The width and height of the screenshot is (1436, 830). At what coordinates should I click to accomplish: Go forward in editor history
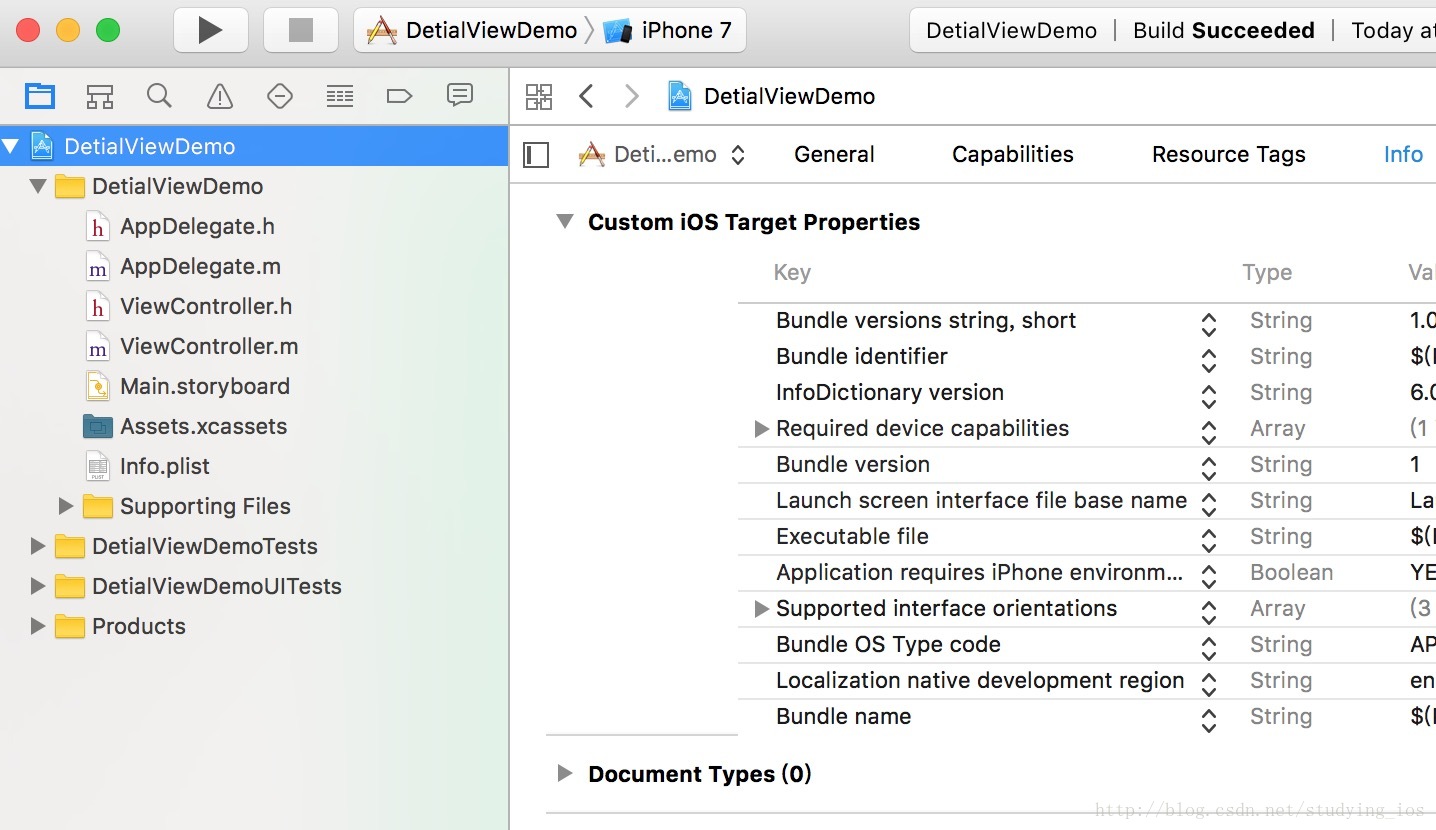(x=631, y=96)
